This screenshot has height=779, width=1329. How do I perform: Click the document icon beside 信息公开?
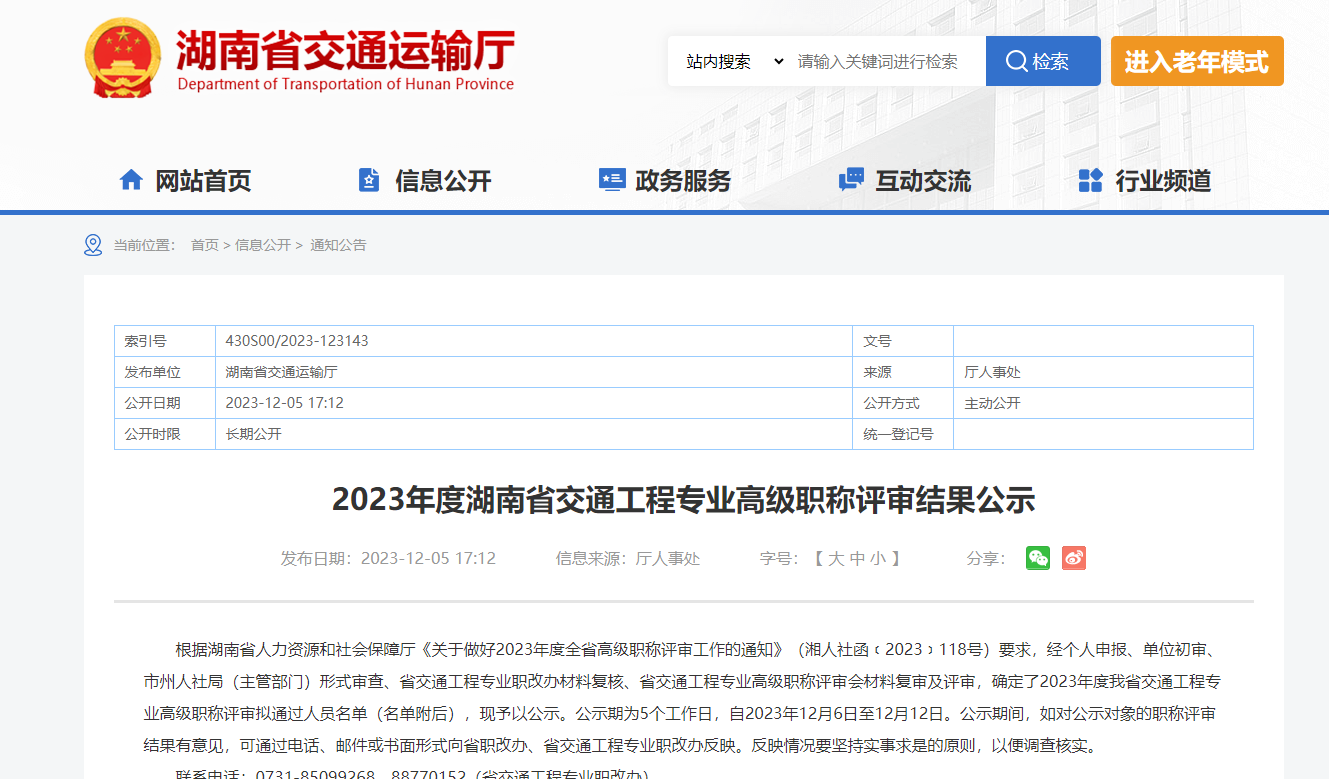(369, 180)
